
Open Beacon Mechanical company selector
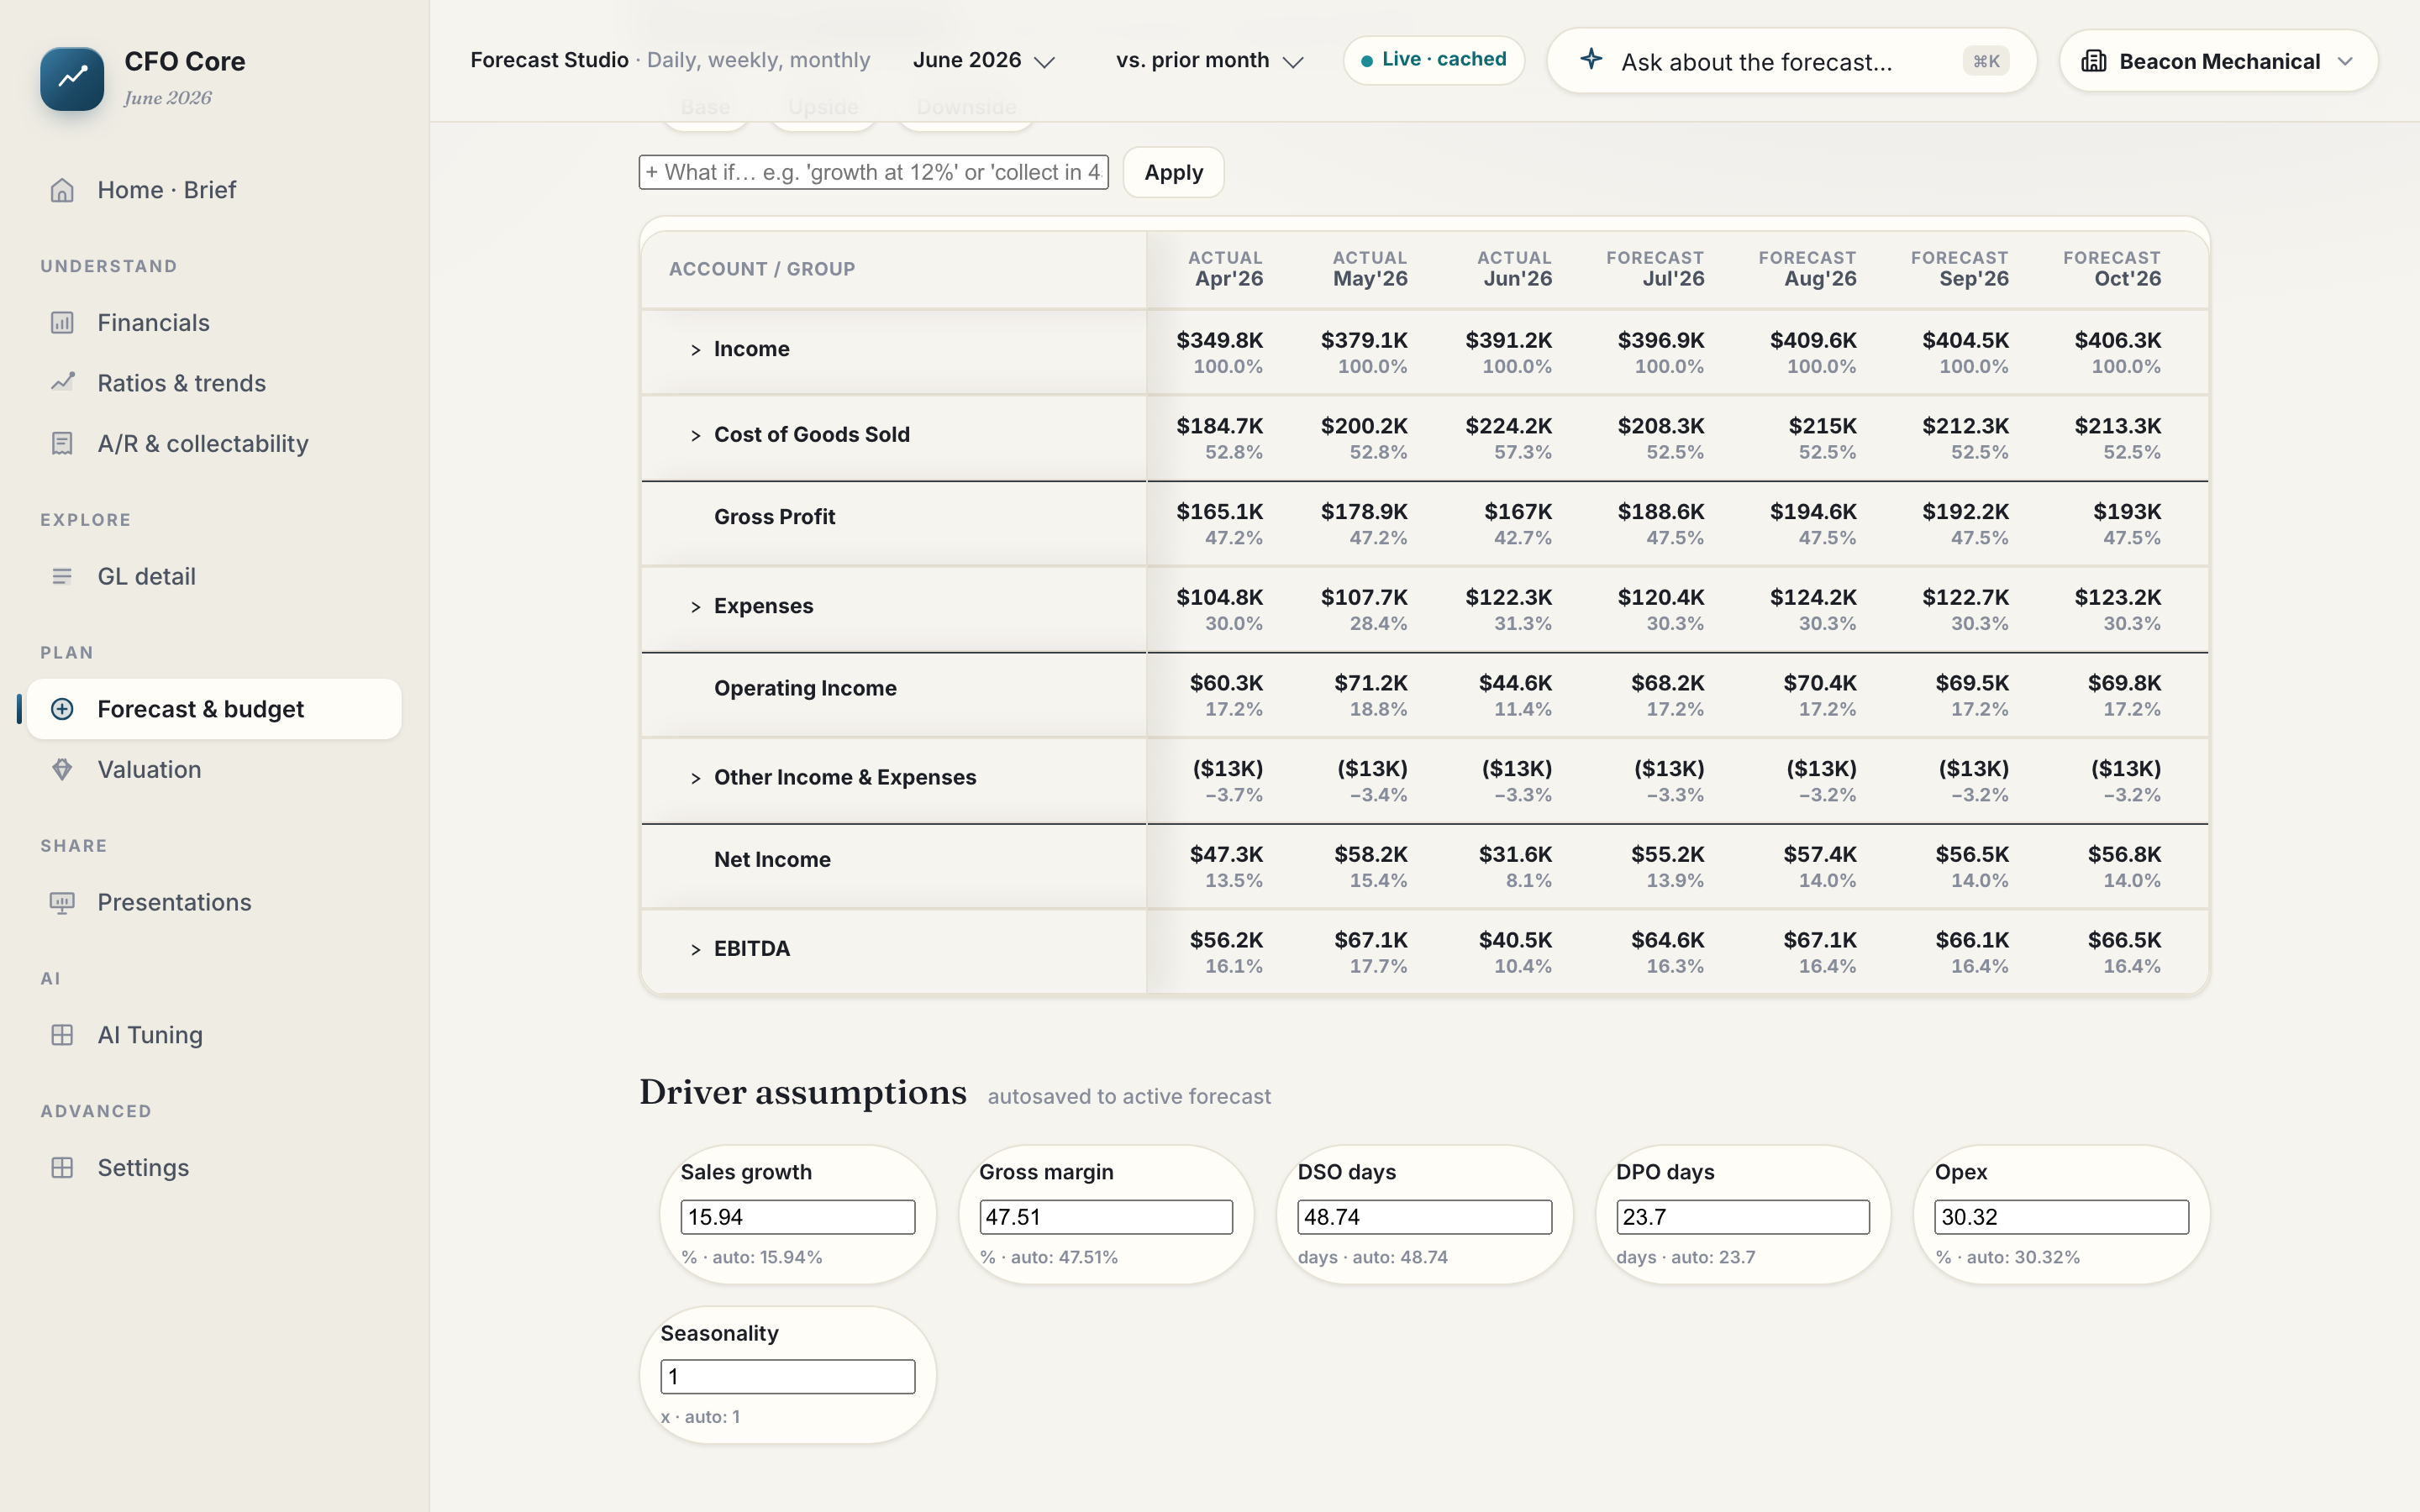tap(2218, 61)
